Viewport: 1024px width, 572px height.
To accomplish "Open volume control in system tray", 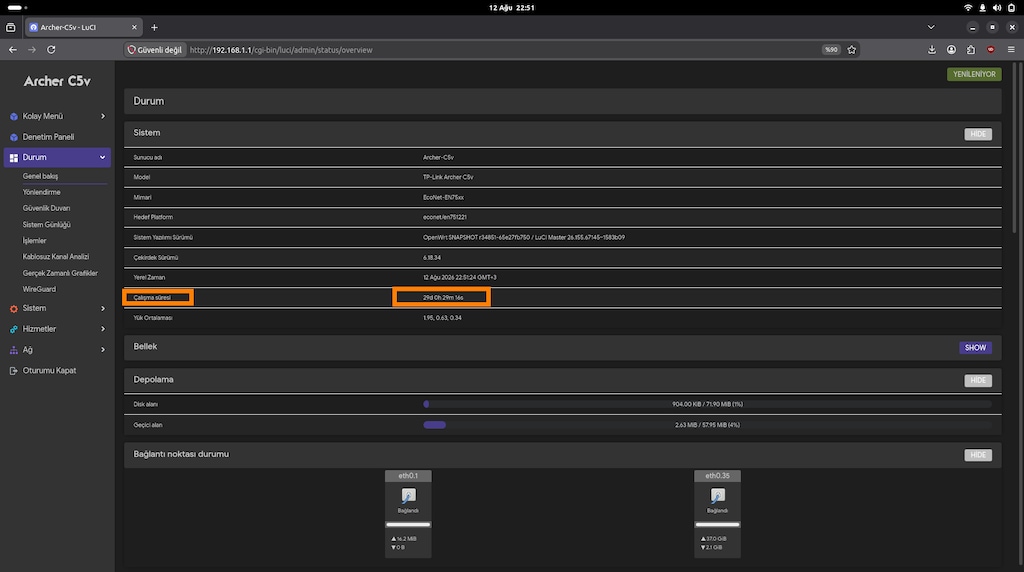I will [997, 8].
